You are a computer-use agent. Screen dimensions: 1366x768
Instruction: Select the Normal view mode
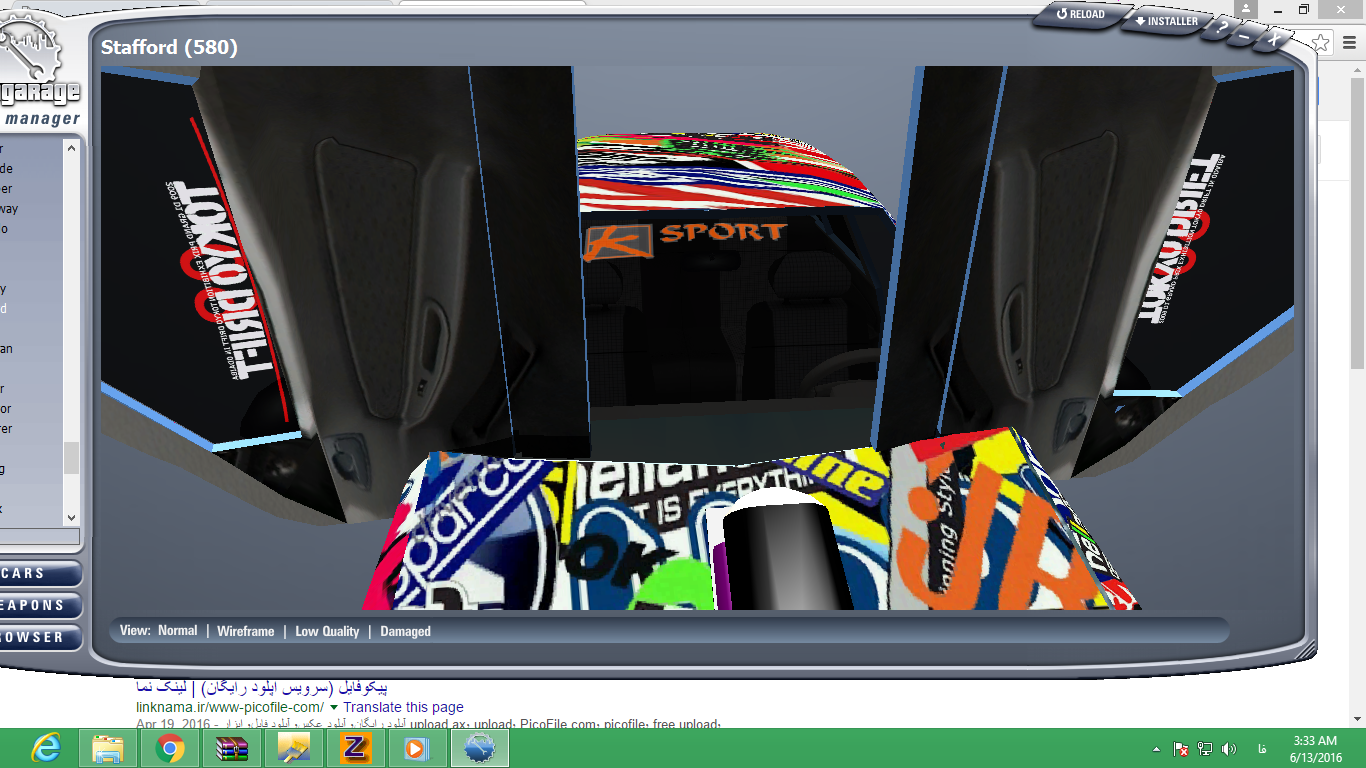coord(178,631)
